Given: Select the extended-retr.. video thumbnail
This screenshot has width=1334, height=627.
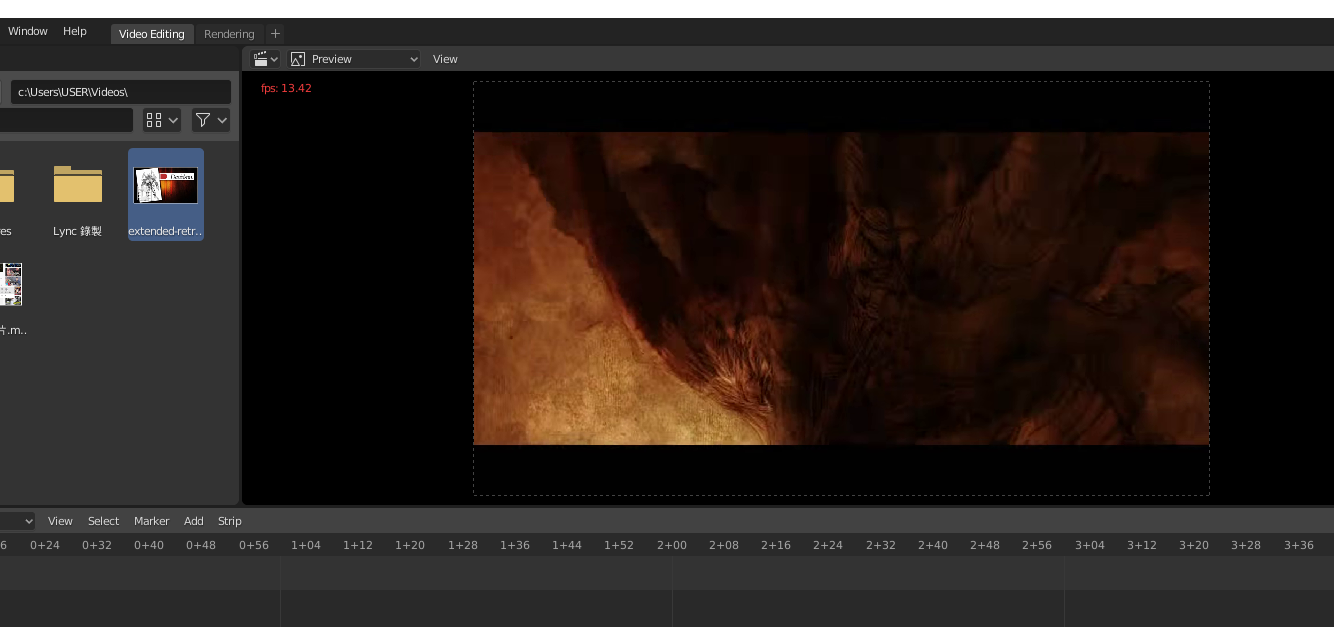Looking at the screenshot, I should (166, 194).
